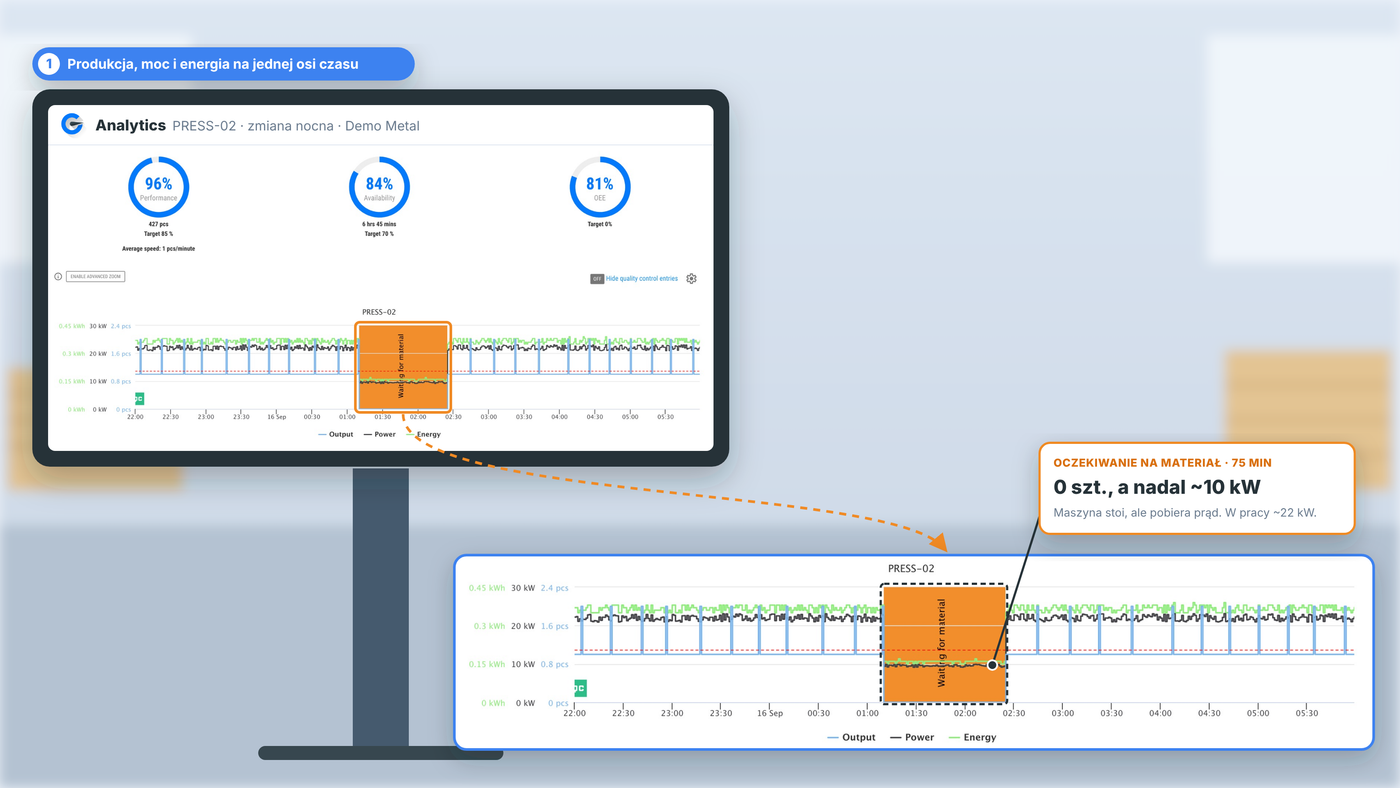This screenshot has height=788, width=1400.
Task: Click the green QC marker in the monitor chart
Action: (x=139, y=398)
